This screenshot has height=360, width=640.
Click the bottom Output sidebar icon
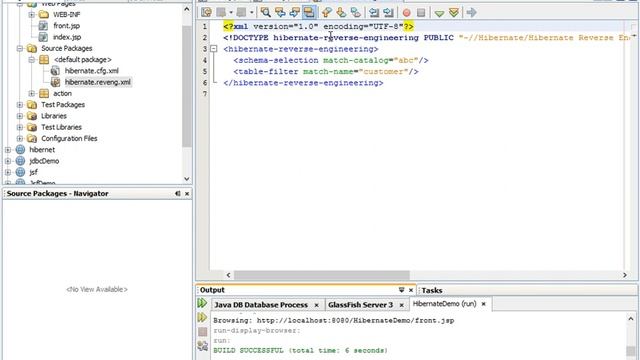click(x=202, y=346)
